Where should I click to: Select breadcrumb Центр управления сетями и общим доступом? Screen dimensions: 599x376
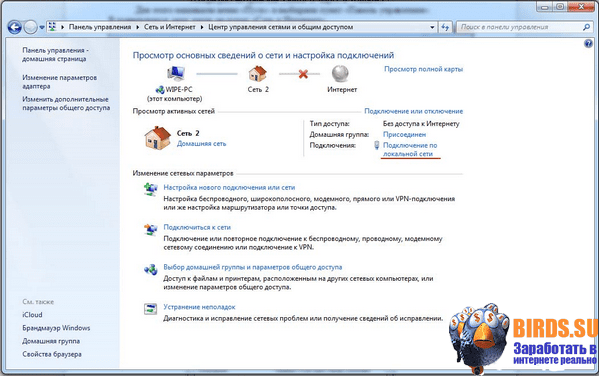pyautogui.click(x=280, y=27)
